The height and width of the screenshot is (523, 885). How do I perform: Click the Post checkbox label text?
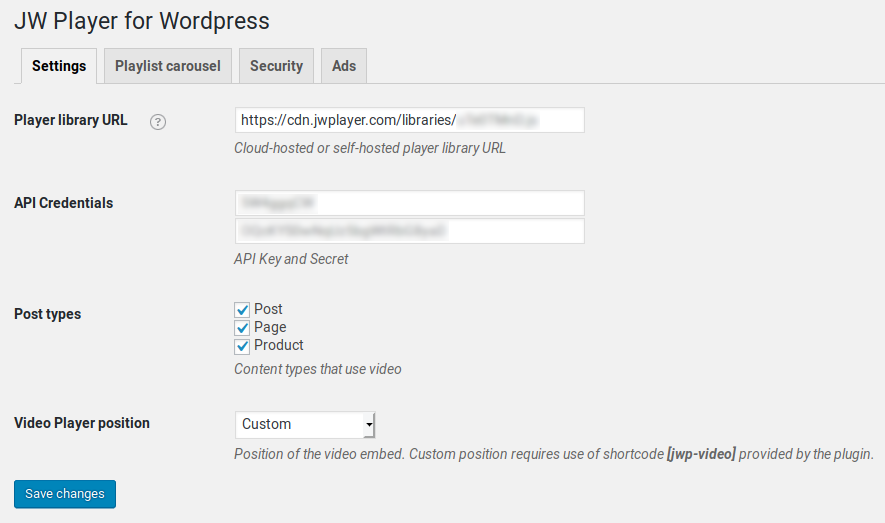[x=268, y=309]
